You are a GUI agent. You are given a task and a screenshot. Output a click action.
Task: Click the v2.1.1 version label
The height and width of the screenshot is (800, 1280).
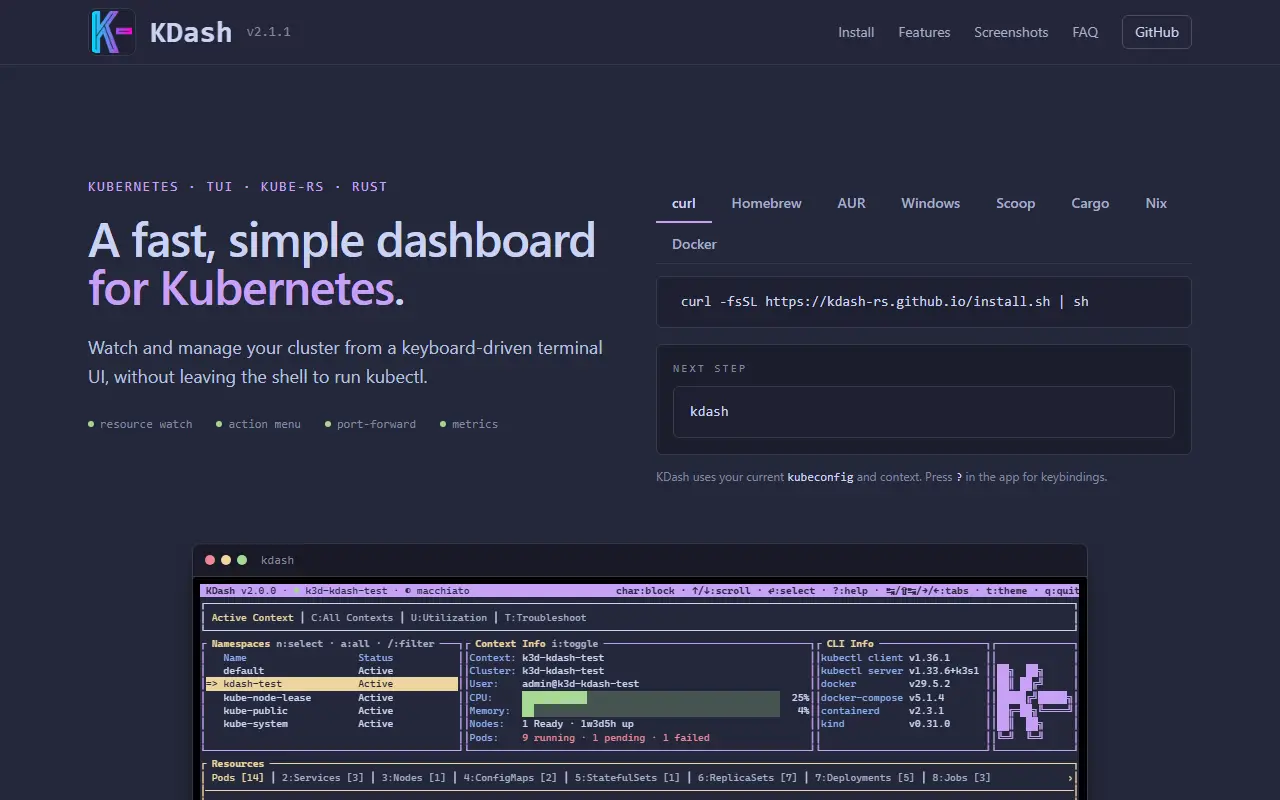[269, 32]
